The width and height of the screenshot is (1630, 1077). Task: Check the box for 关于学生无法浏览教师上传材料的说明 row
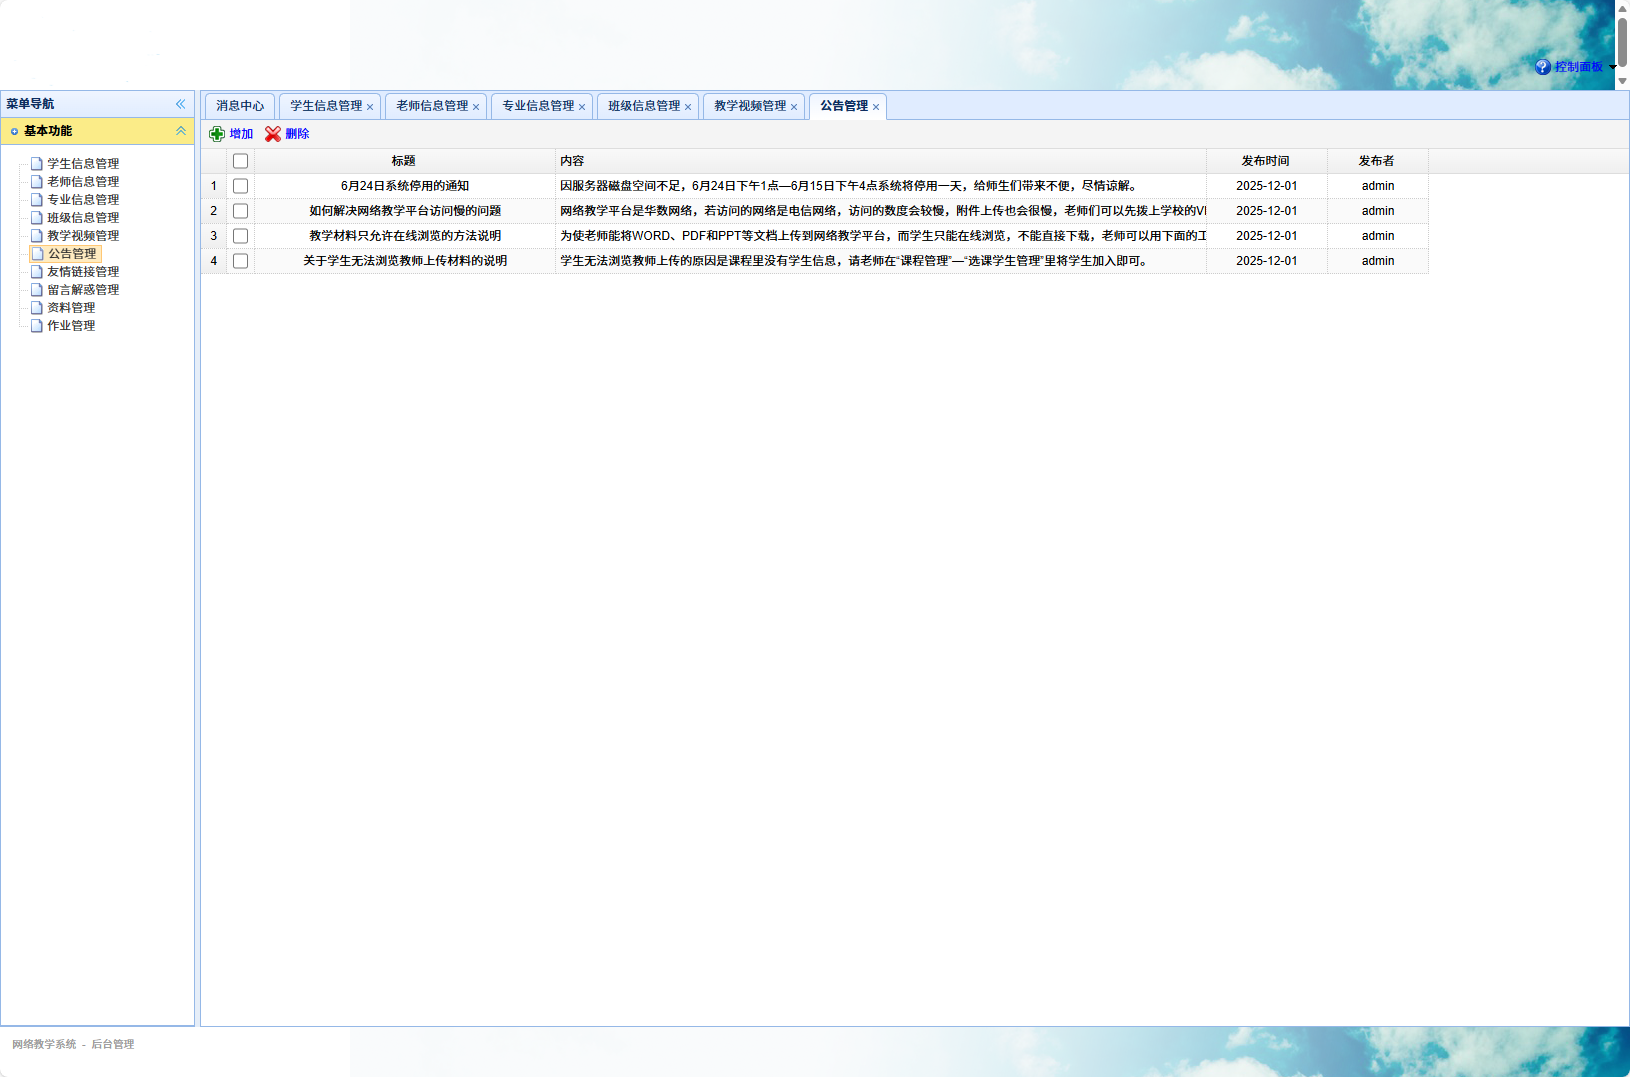[240, 261]
